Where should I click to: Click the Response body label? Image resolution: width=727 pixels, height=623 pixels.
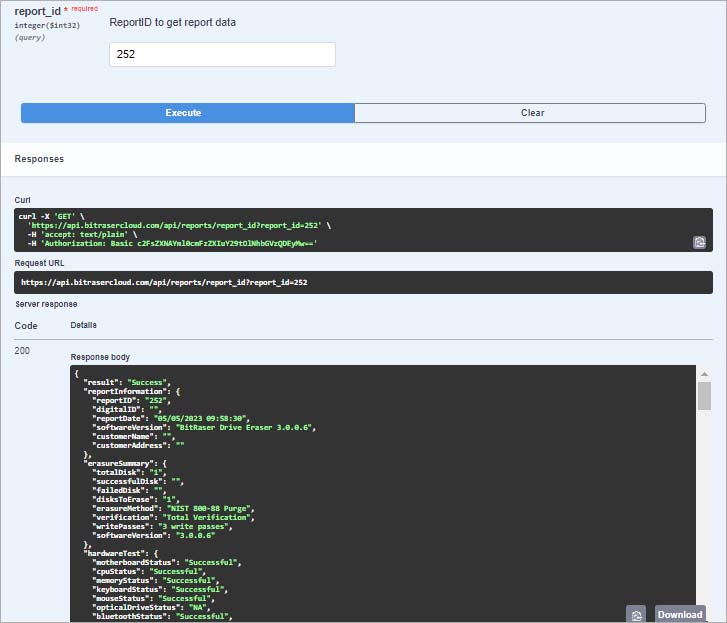100,357
